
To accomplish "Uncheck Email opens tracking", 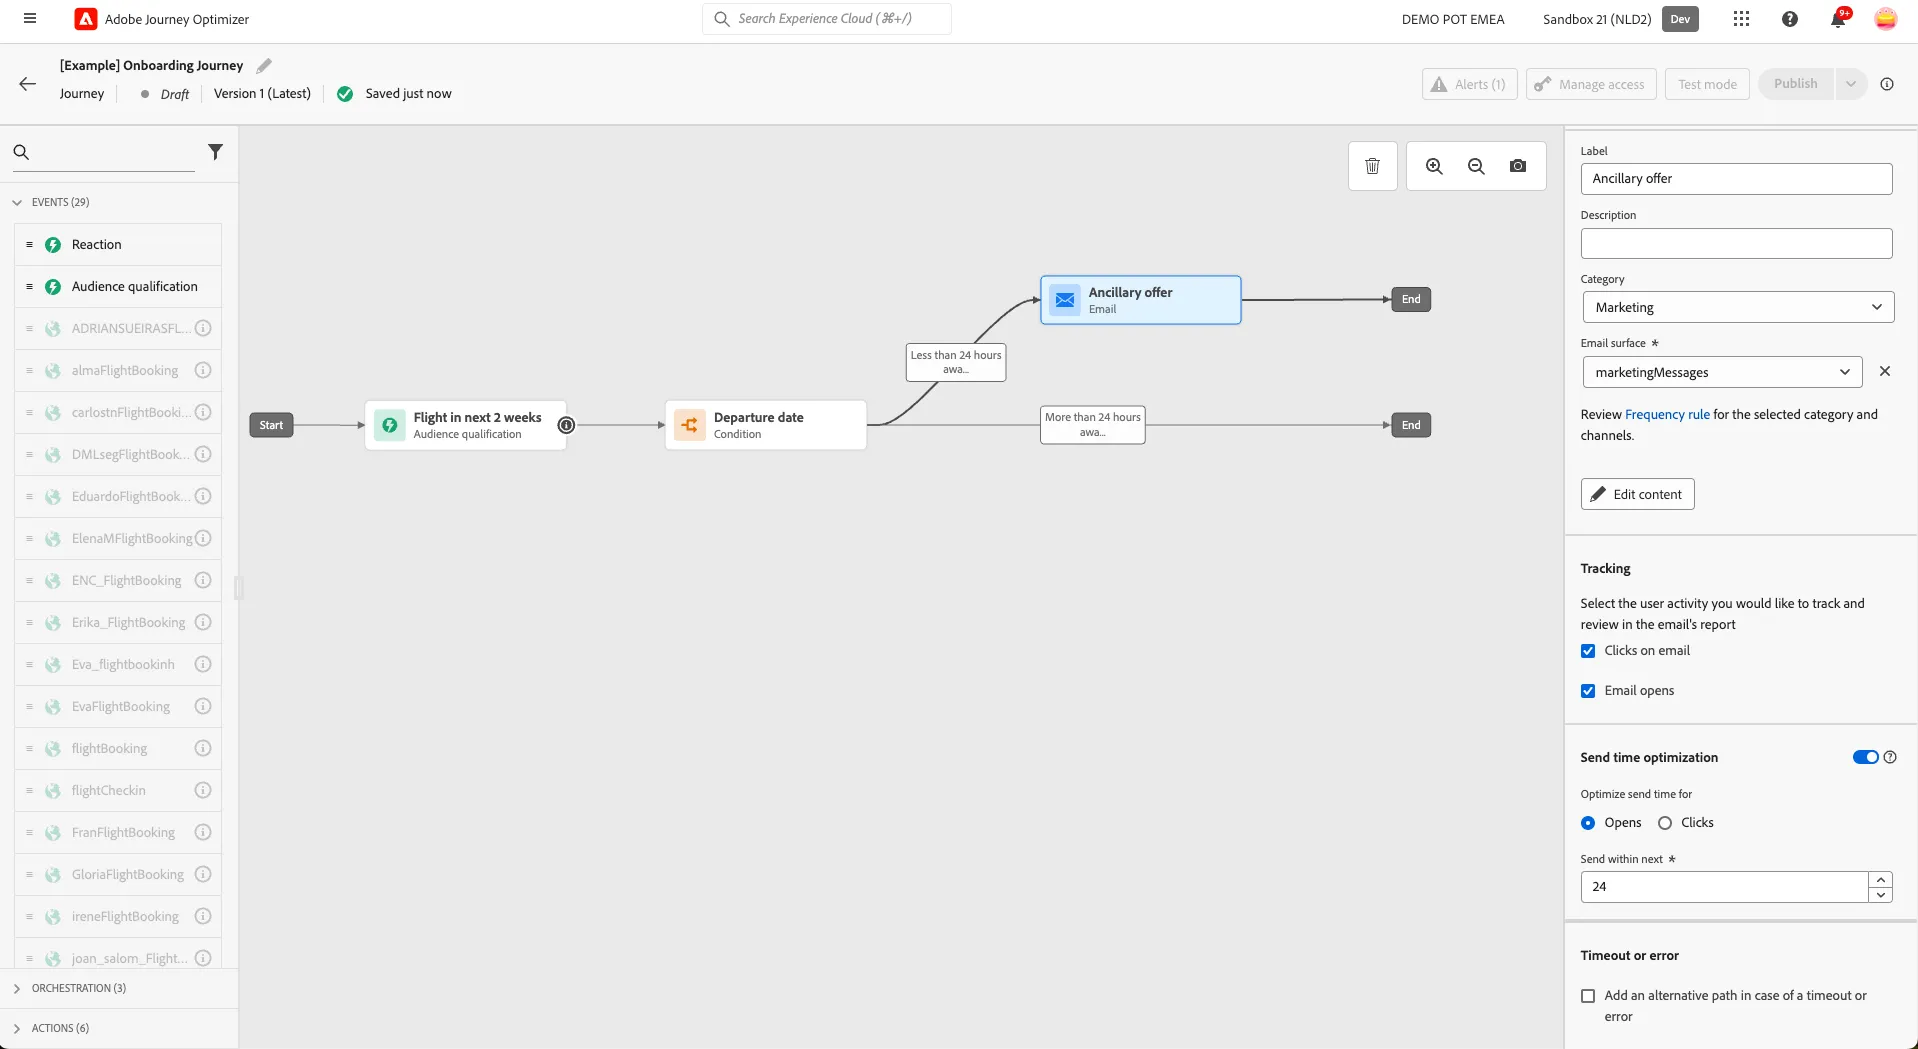I will click(x=1588, y=691).
